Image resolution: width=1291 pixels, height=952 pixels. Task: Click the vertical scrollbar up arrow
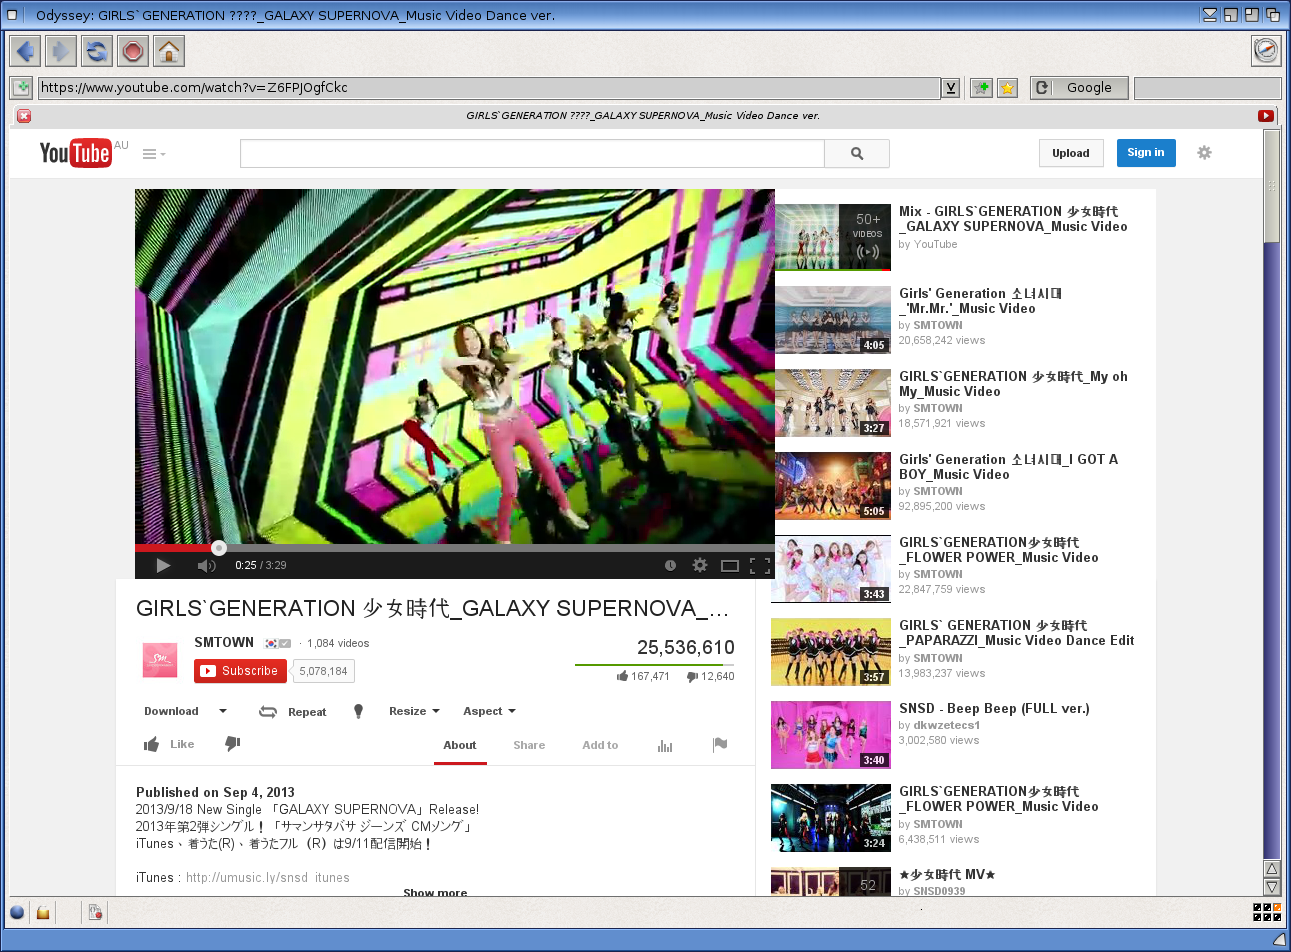1272,869
